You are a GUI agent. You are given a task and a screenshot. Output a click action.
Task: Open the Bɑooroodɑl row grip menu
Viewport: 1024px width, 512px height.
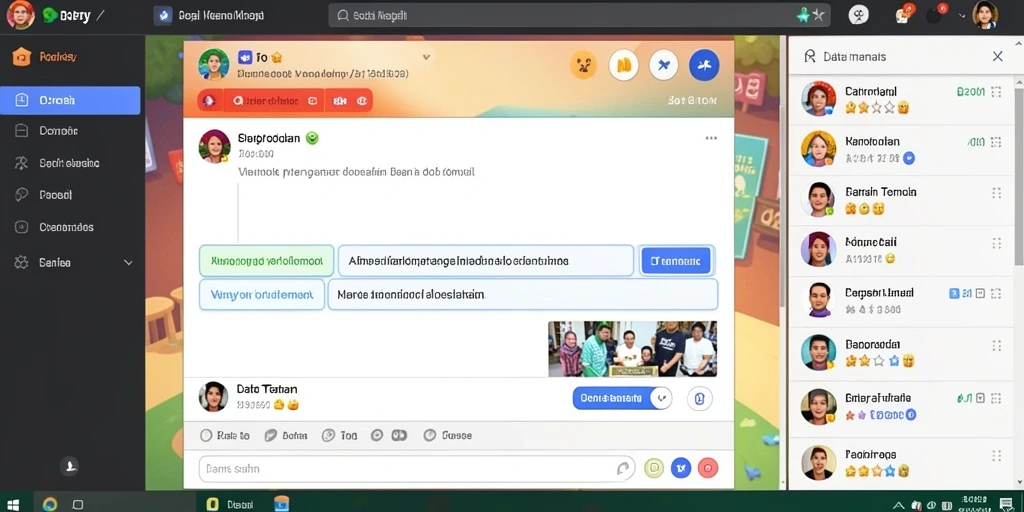(996, 345)
